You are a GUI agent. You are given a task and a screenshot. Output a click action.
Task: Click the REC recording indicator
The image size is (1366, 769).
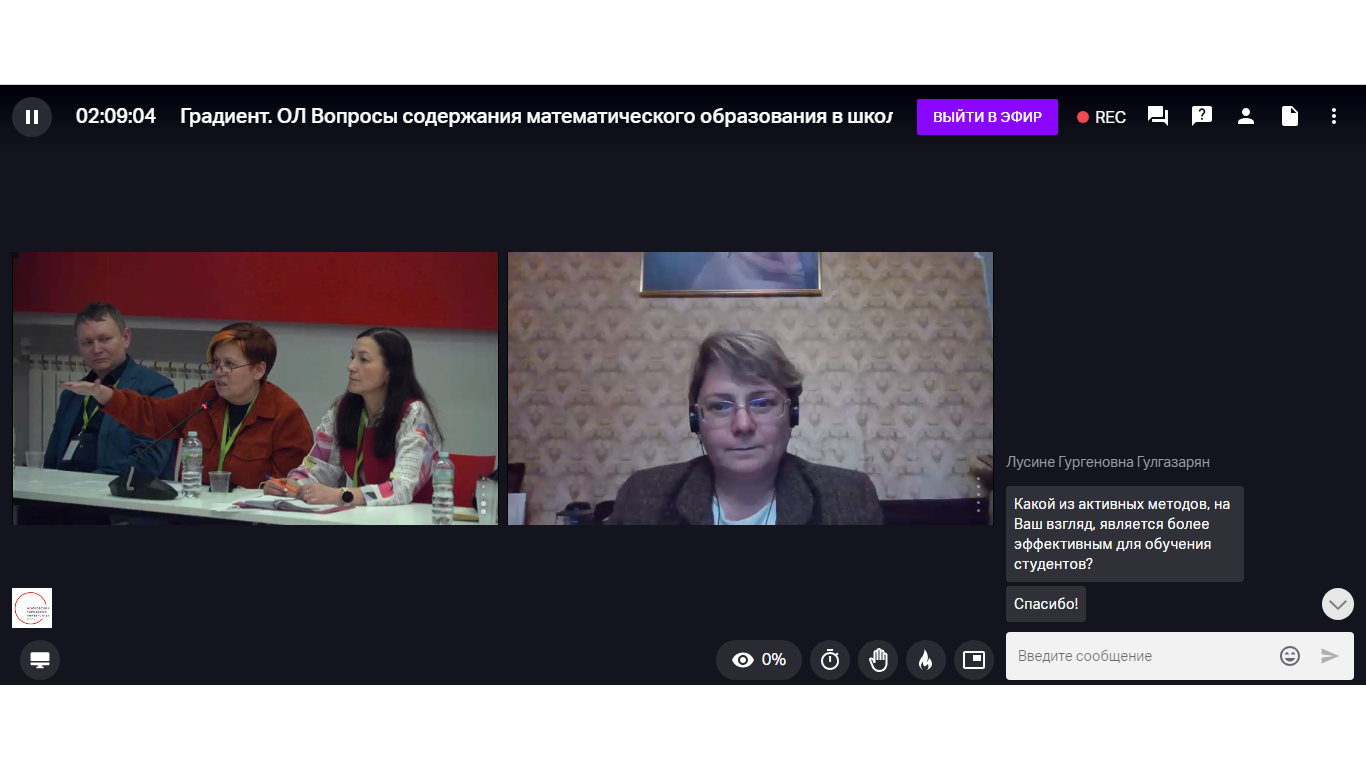coord(1101,117)
